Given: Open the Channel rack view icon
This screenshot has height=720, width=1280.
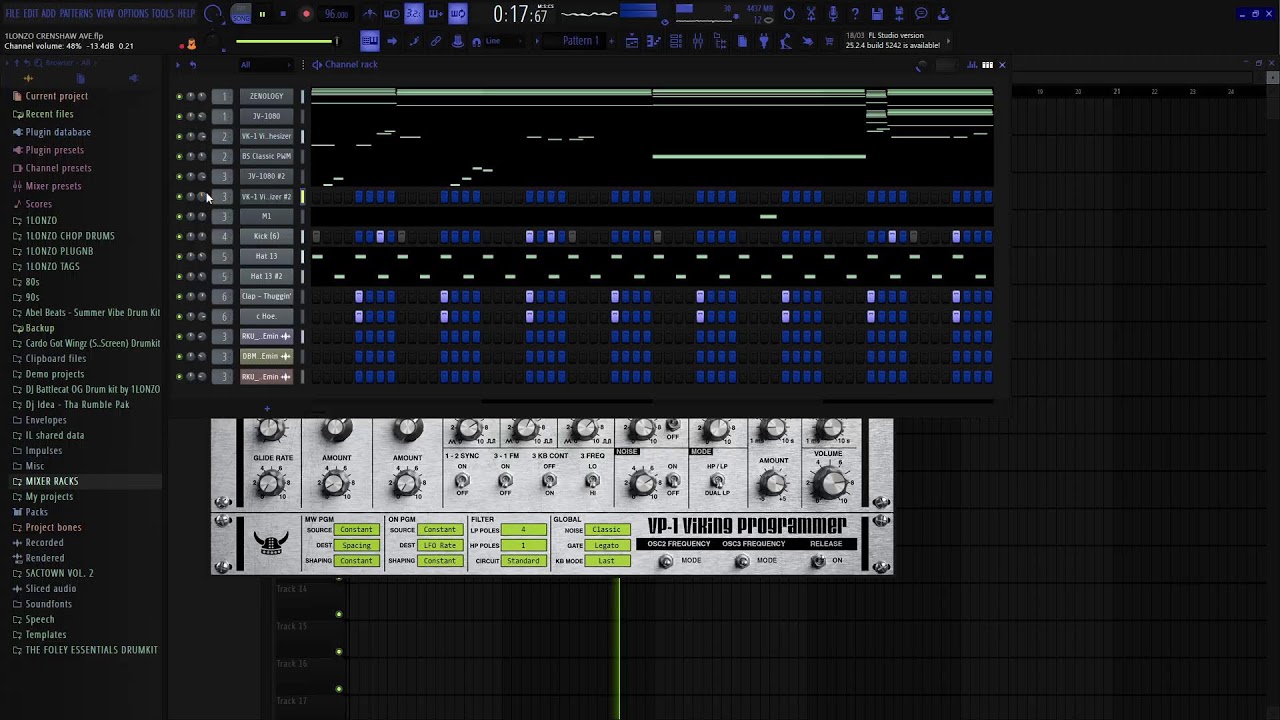Looking at the screenshot, I should (x=676, y=41).
